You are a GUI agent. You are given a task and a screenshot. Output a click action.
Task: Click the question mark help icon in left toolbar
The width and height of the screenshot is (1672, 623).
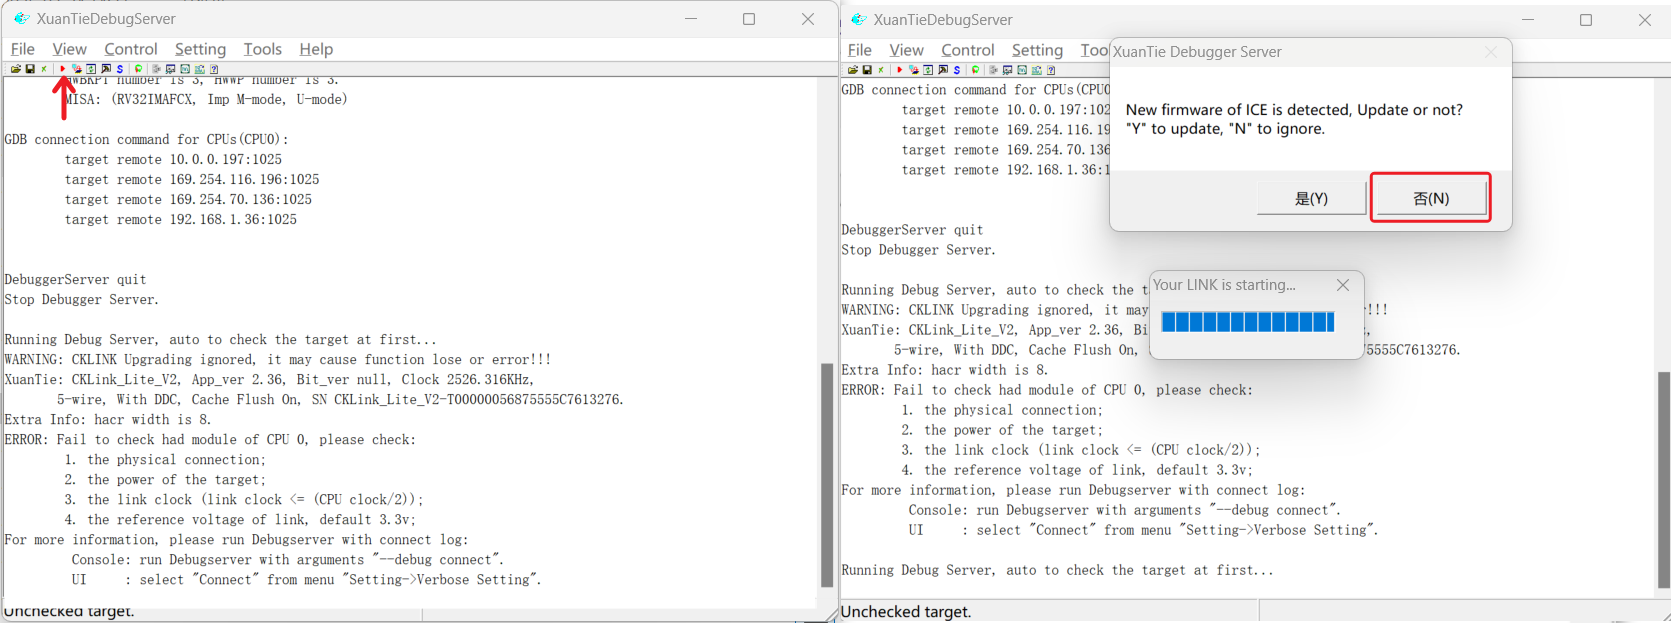[x=214, y=69]
